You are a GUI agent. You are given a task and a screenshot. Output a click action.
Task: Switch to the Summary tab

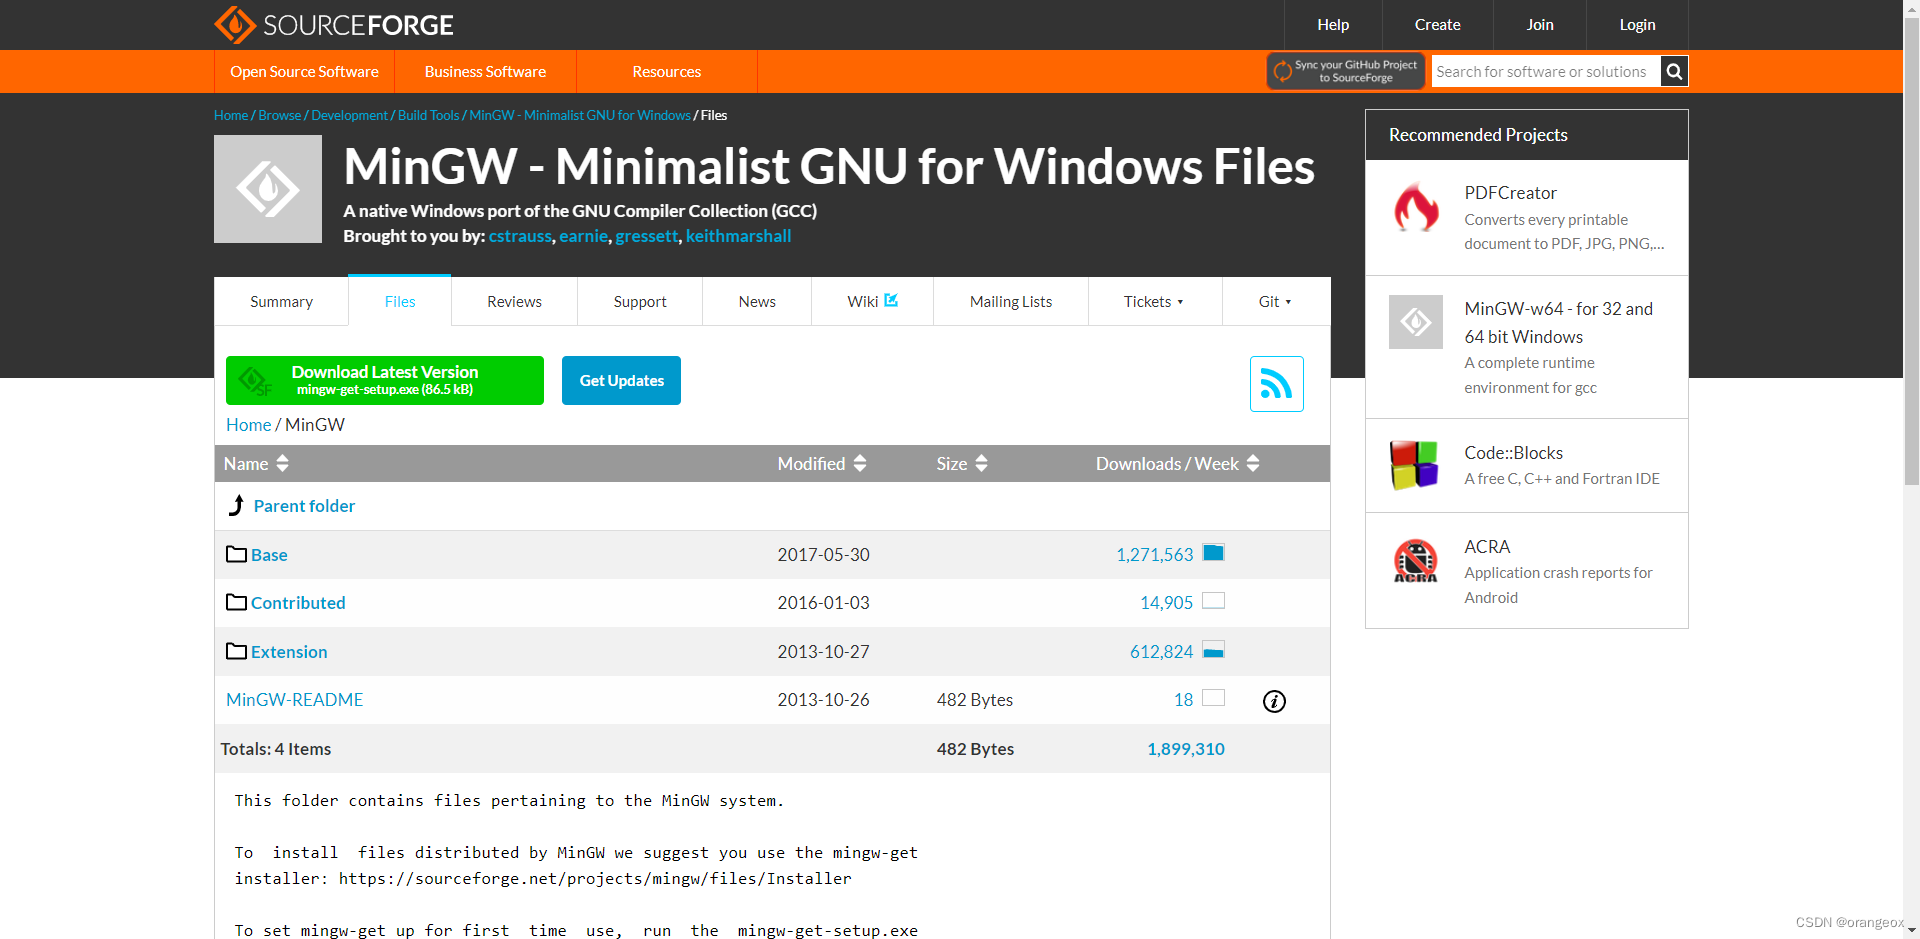click(x=281, y=302)
